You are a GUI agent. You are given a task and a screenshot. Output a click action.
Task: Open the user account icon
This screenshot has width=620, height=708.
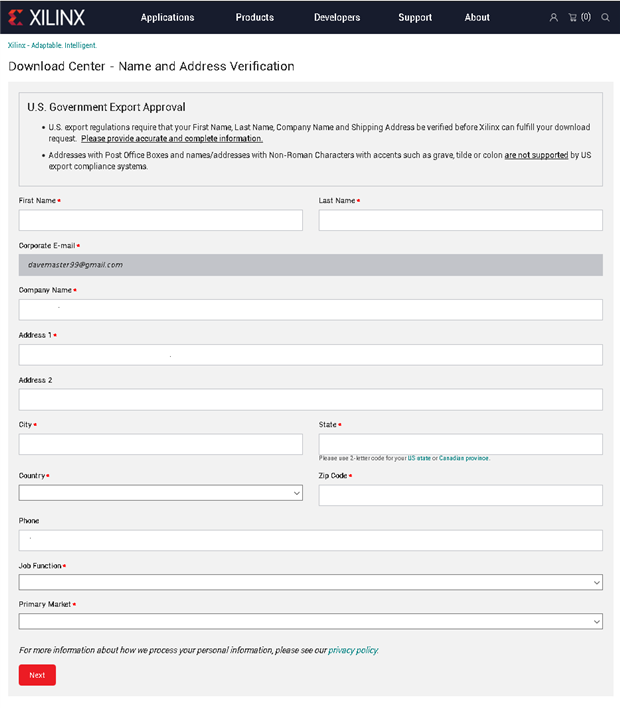(x=554, y=17)
